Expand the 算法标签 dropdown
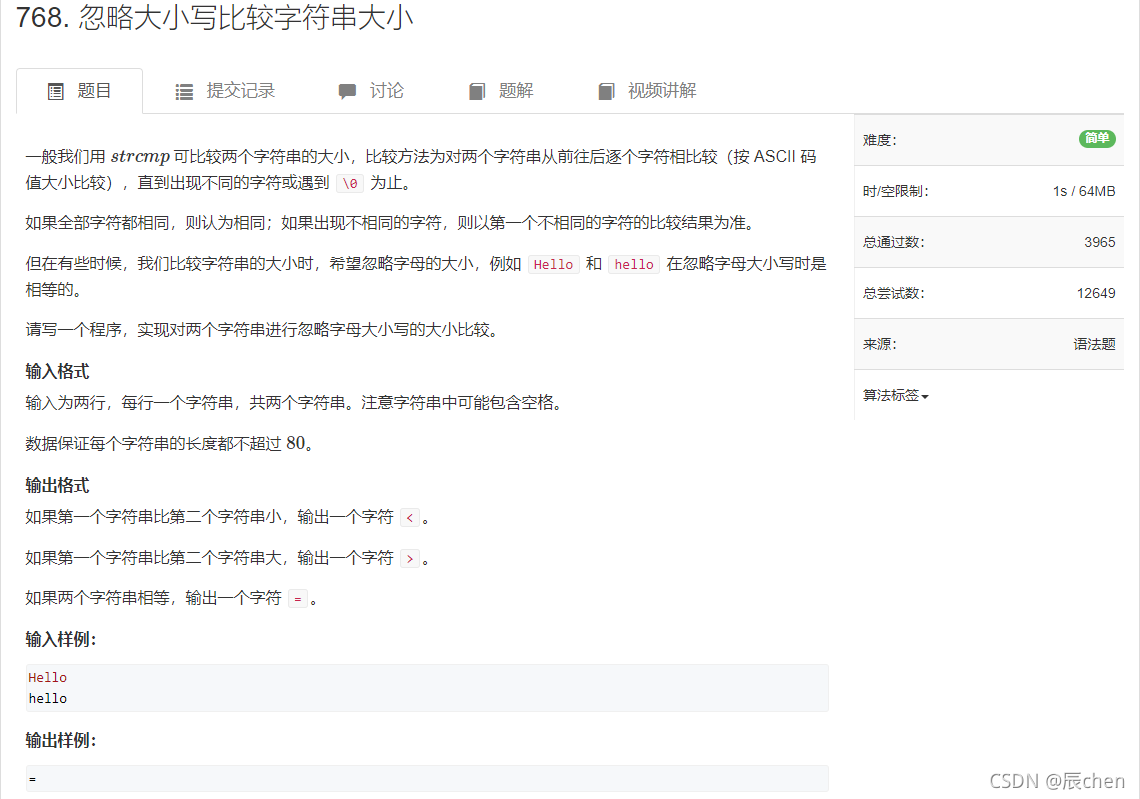The width and height of the screenshot is (1140, 799). point(895,395)
